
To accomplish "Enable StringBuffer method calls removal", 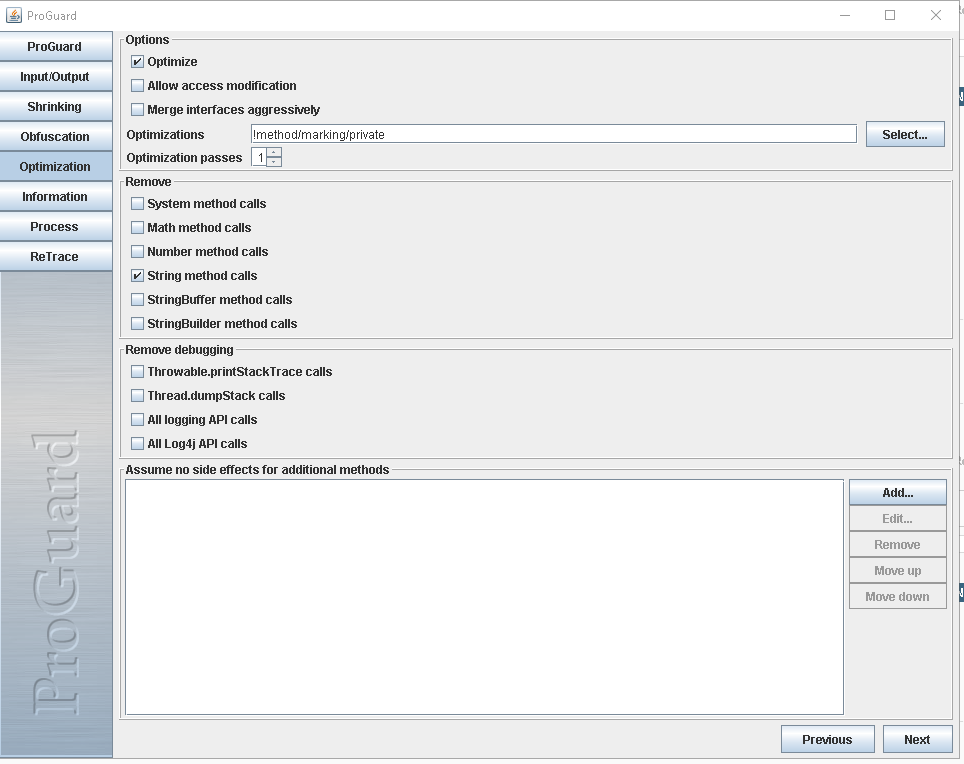I will (x=137, y=299).
